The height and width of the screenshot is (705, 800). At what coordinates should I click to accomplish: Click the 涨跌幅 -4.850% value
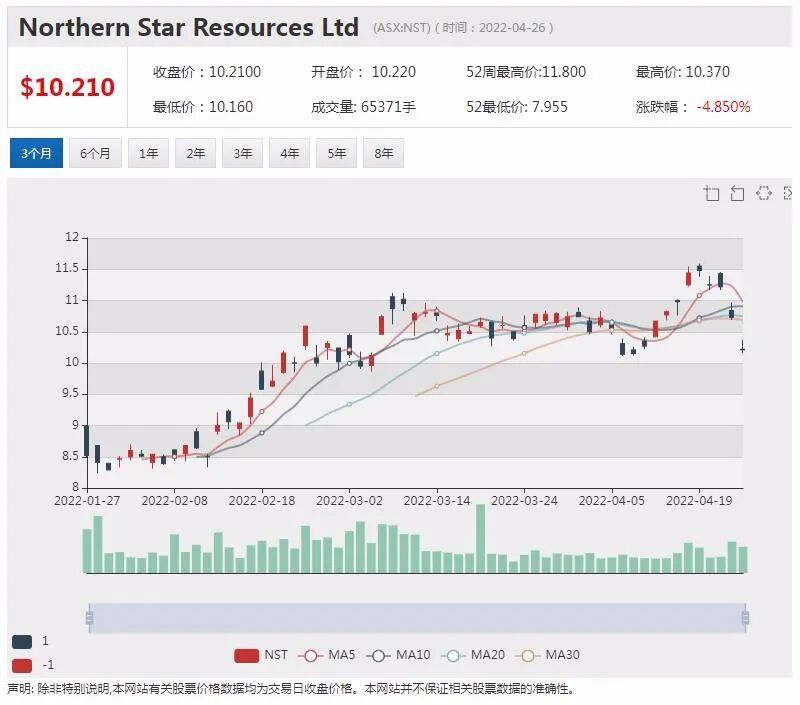point(693,107)
